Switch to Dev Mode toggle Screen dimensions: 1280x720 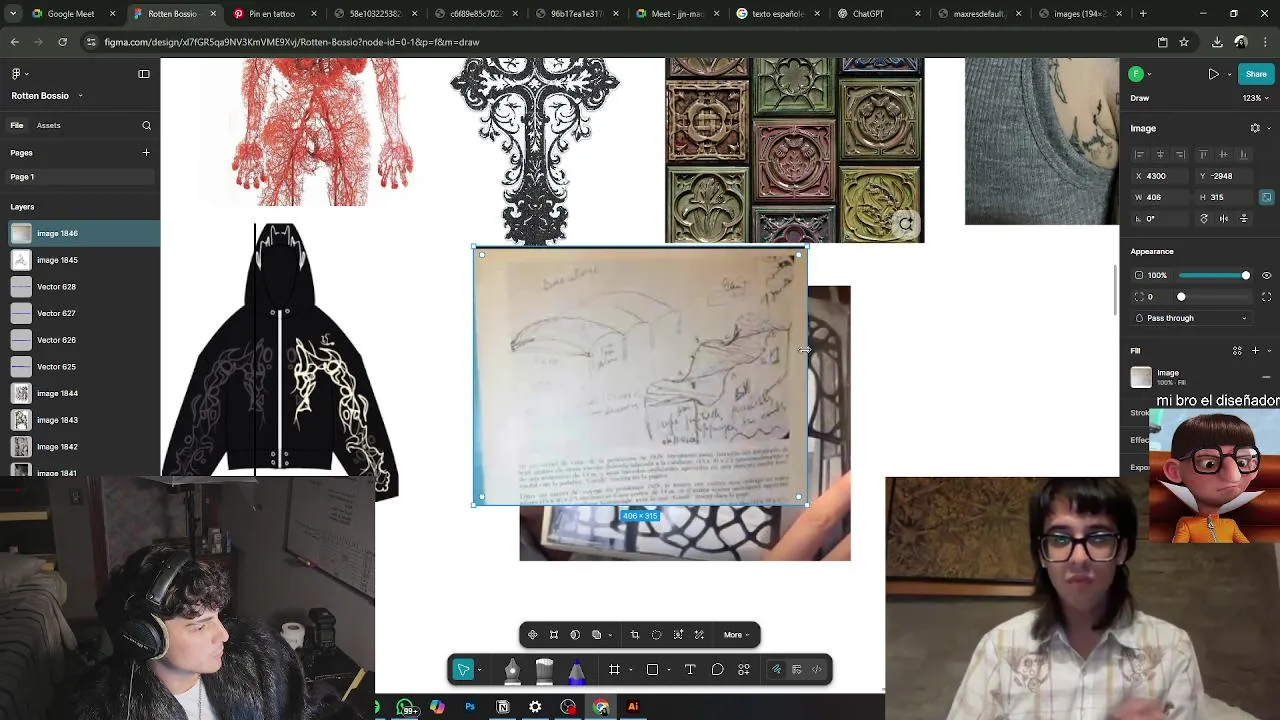point(817,670)
